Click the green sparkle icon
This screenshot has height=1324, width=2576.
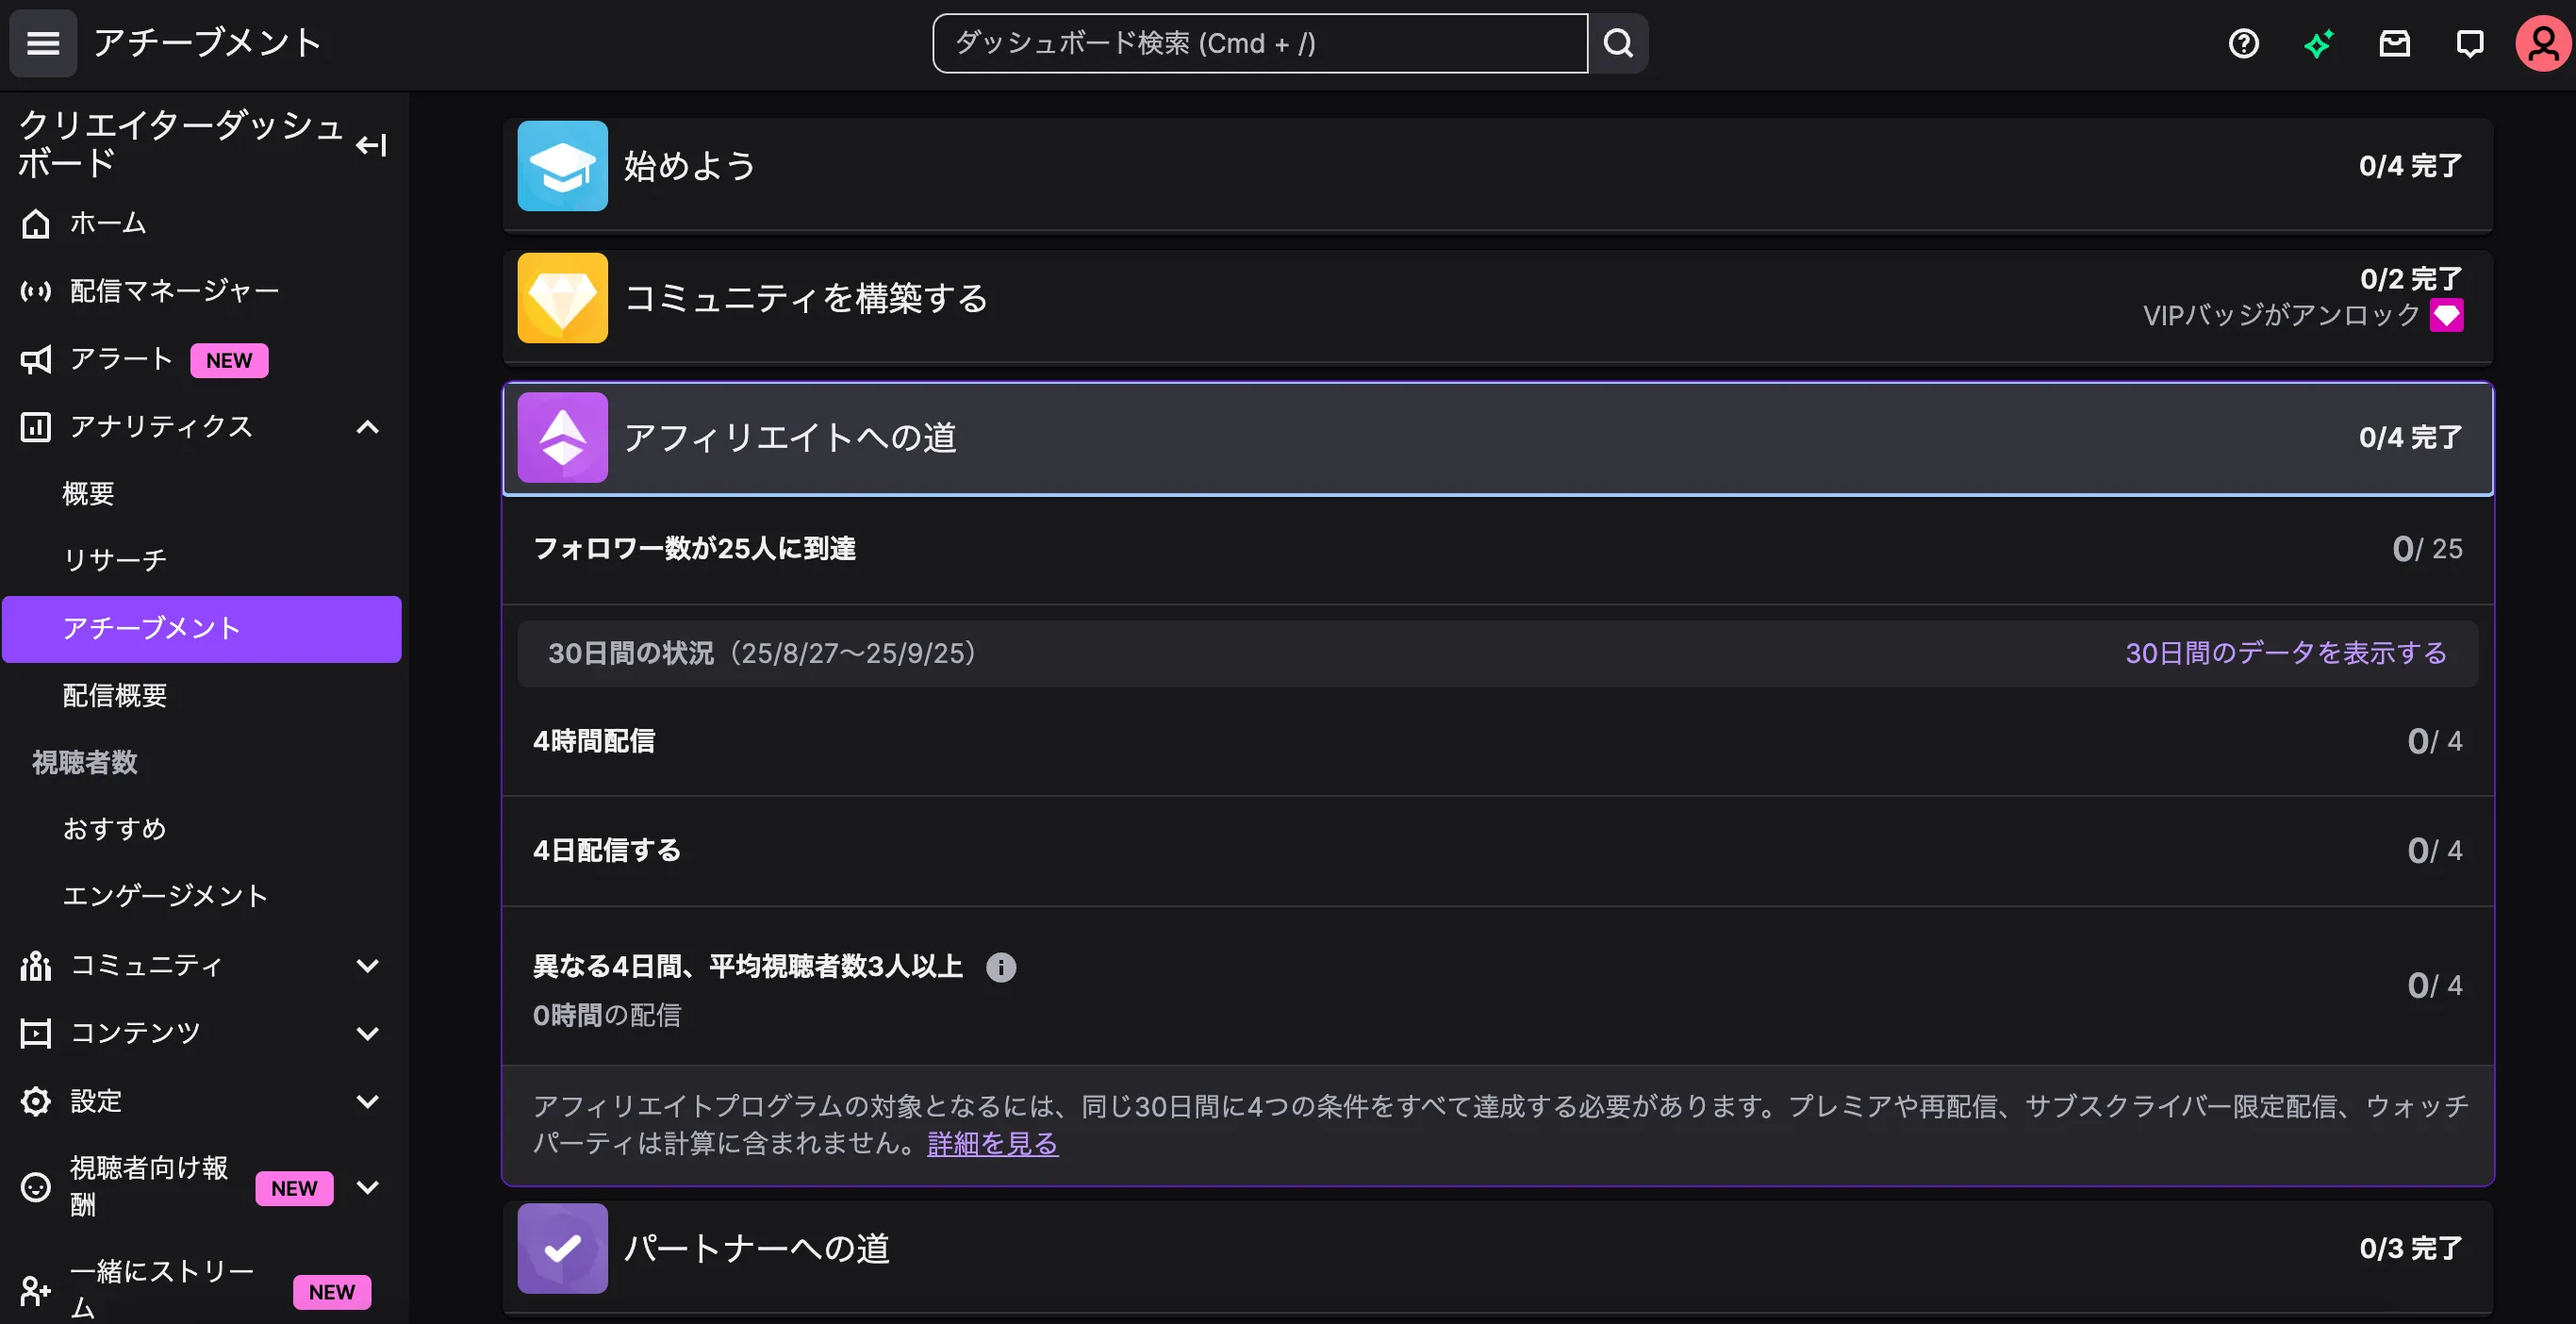point(2318,43)
